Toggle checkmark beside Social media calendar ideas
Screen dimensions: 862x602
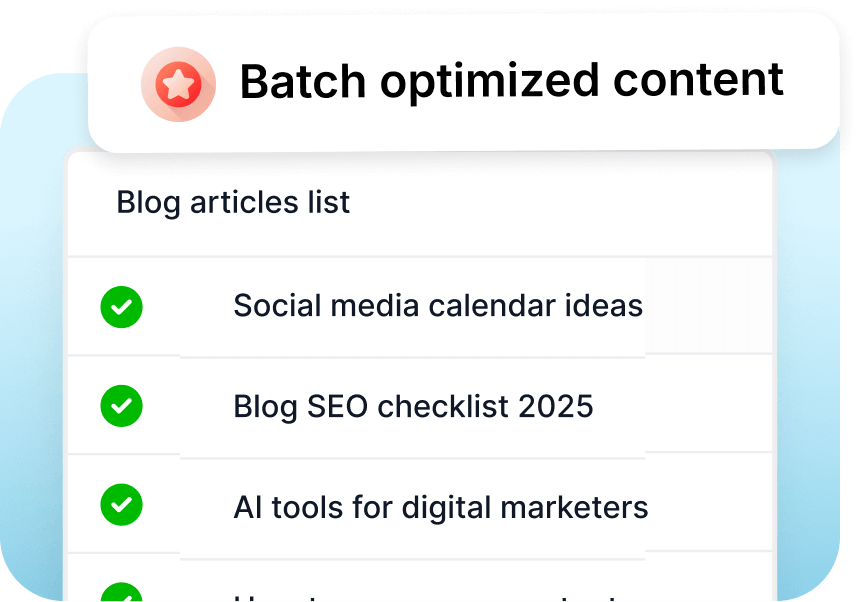click(x=122, y=306)
